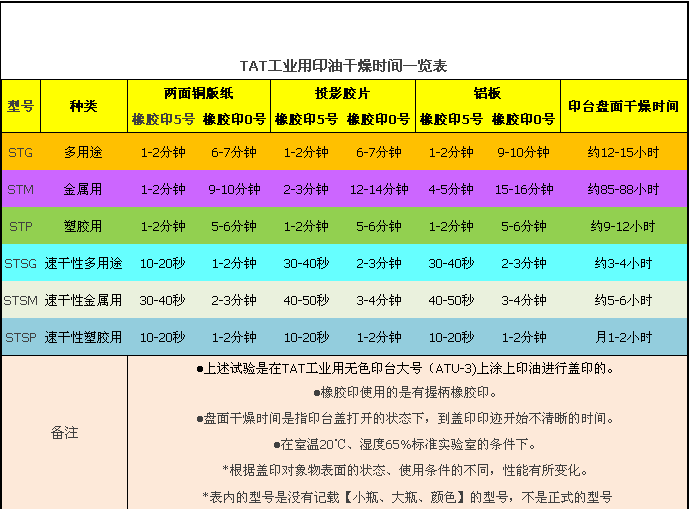
Task: Click the note about ATU-3 无色印台大号
Action: tap(405, 368)
